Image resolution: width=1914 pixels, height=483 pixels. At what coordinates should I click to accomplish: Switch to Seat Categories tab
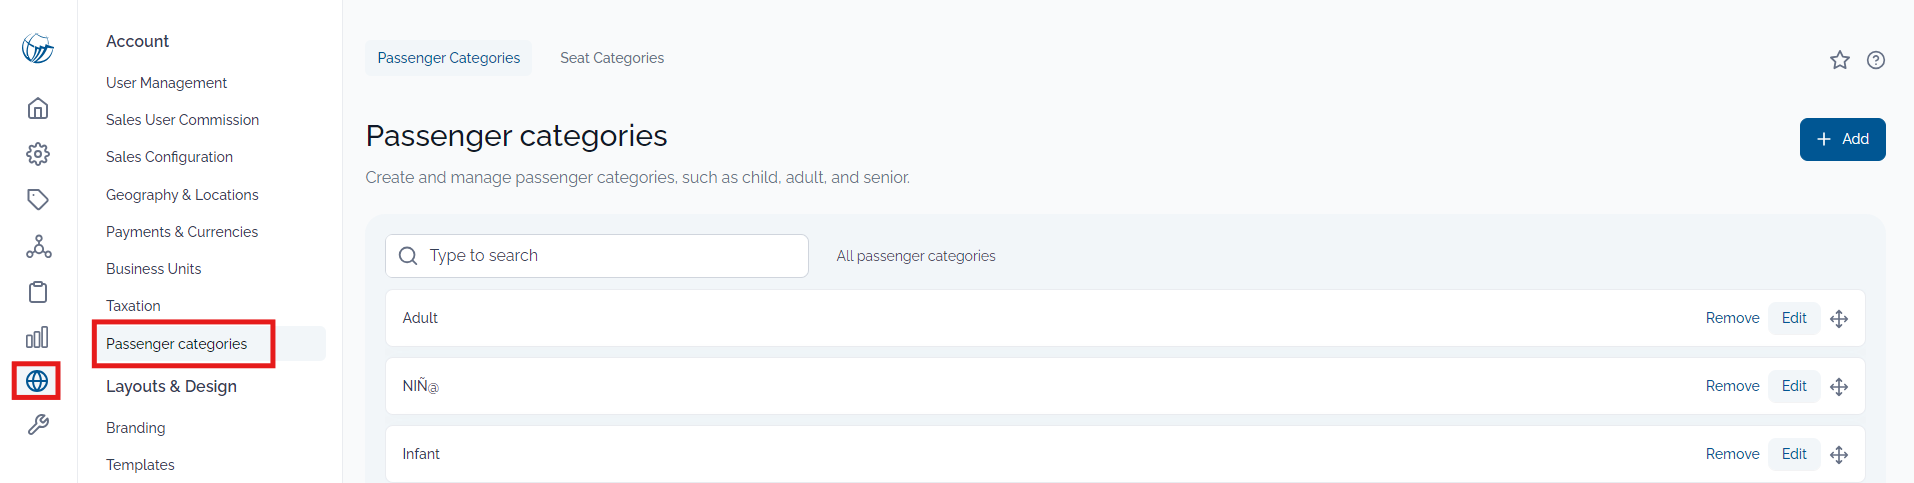[612, 58]
